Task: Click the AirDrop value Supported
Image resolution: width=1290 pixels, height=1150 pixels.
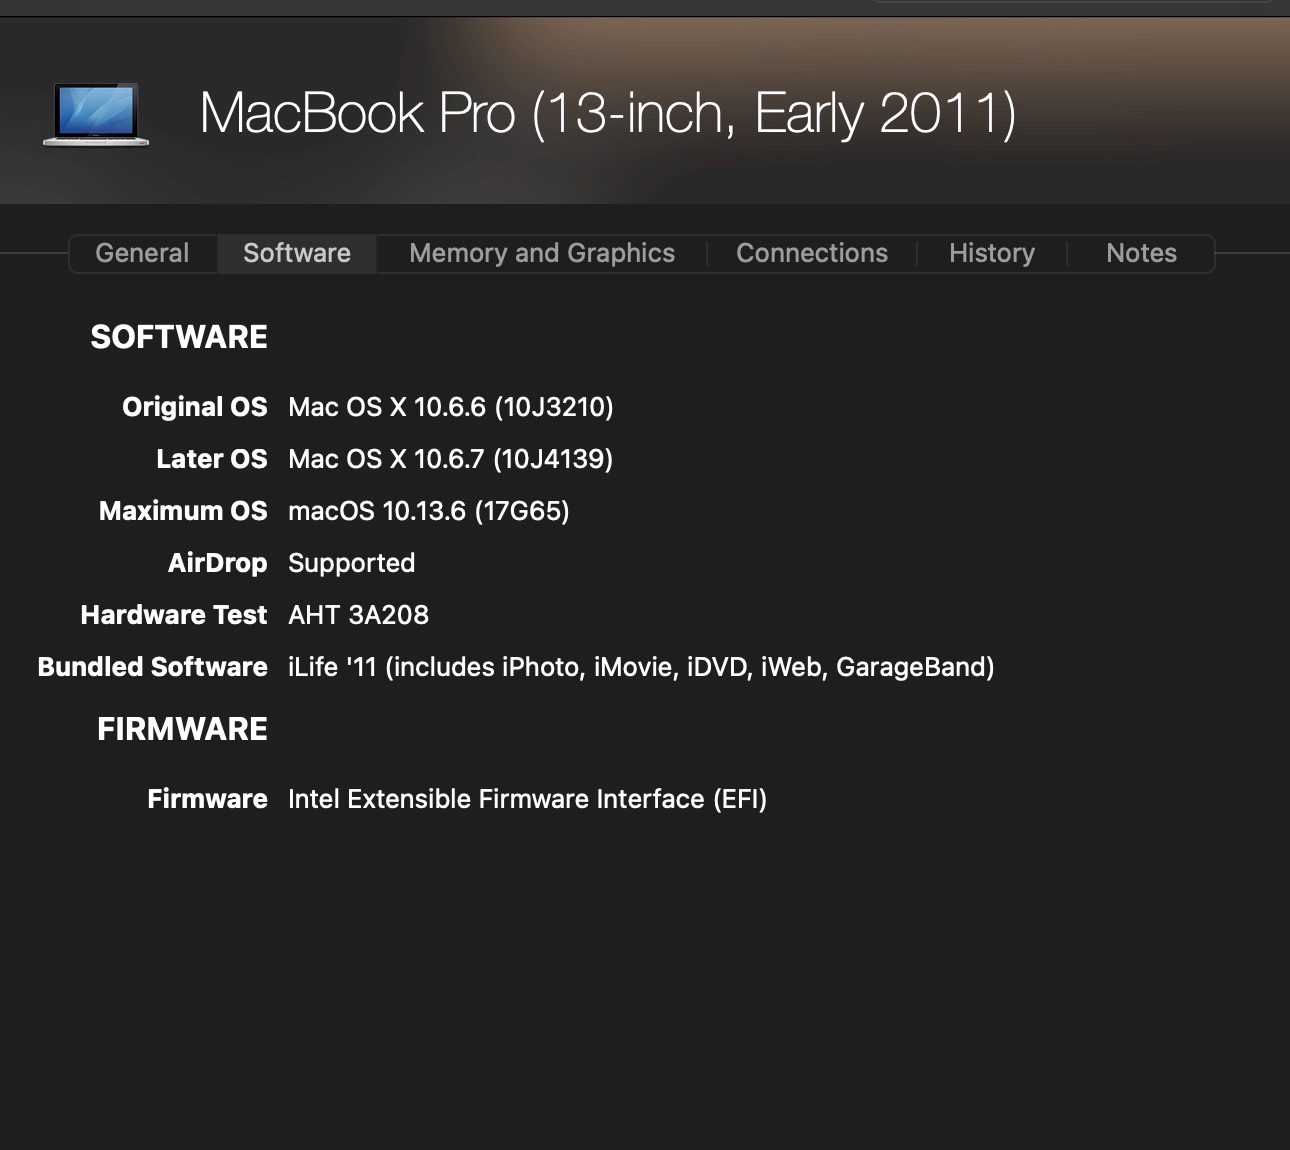Action: tap(352, 563)
